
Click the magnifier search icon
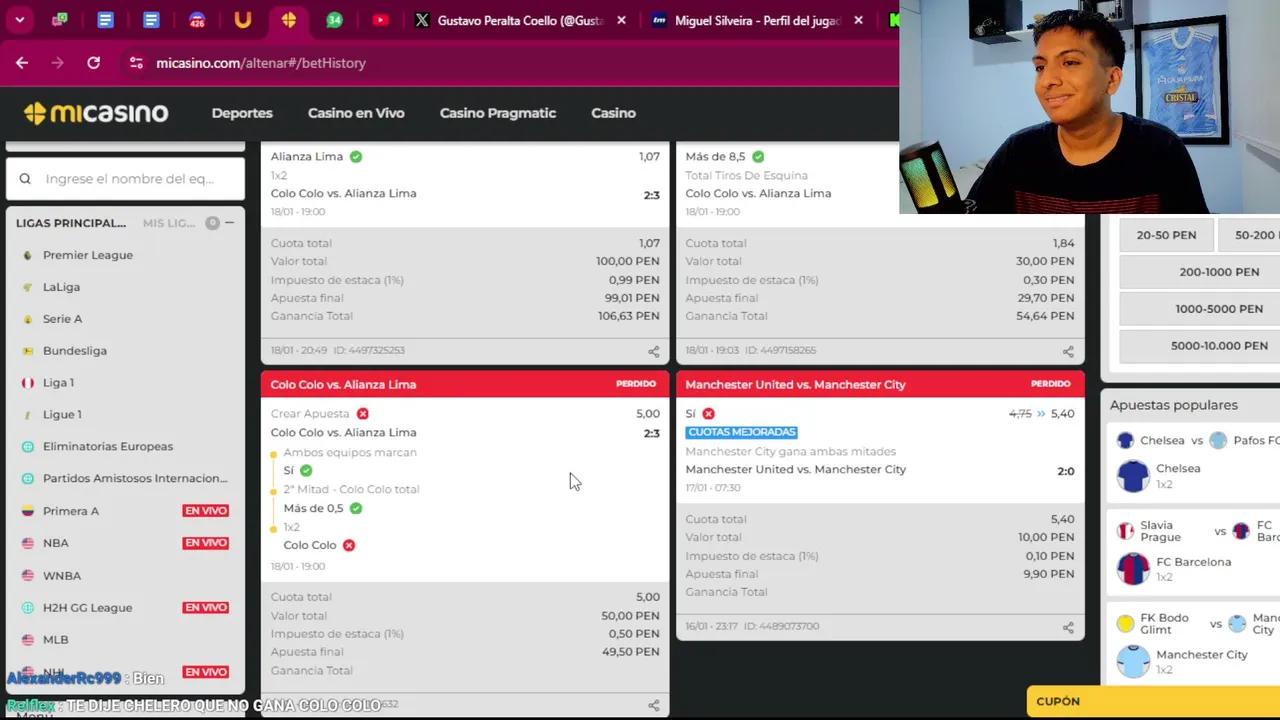(x=25, y=179)
